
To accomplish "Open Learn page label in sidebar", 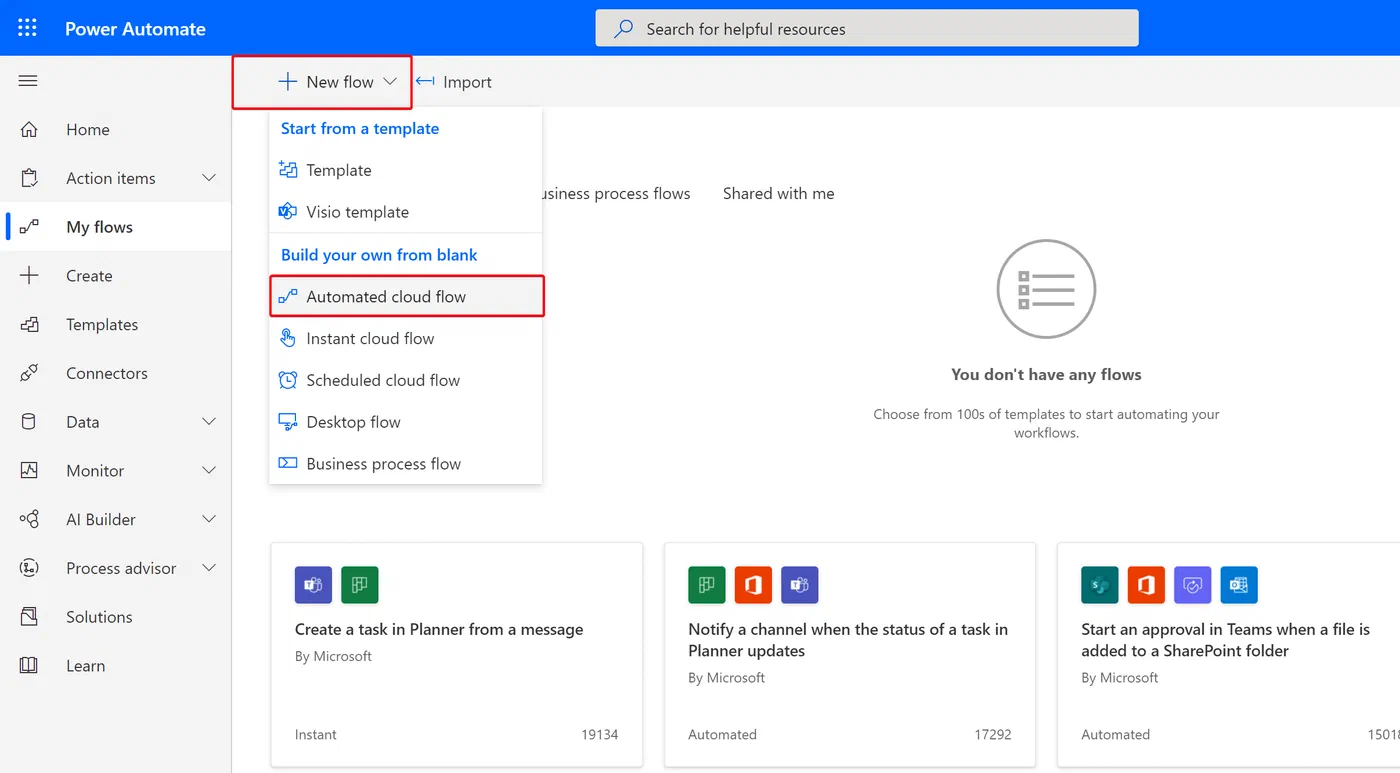I will tap(85, 665).
